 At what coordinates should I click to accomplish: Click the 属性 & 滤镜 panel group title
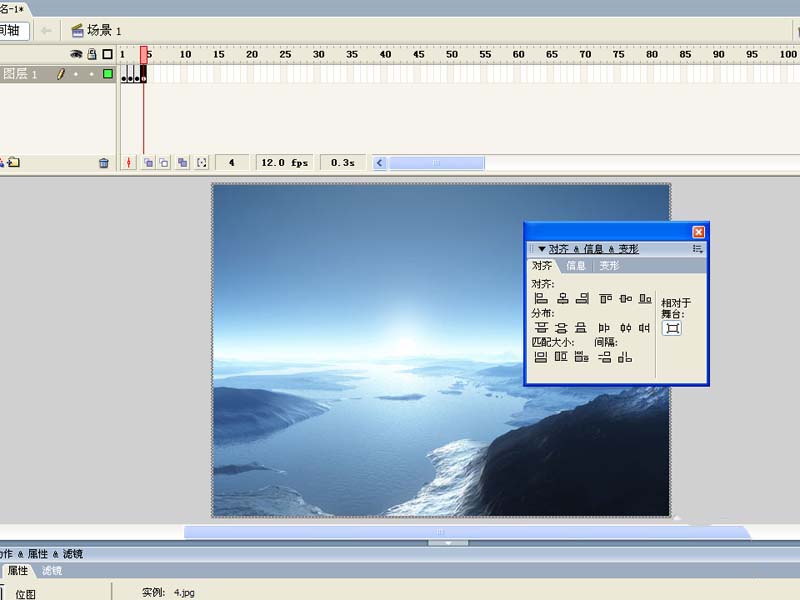coord(41,554)
